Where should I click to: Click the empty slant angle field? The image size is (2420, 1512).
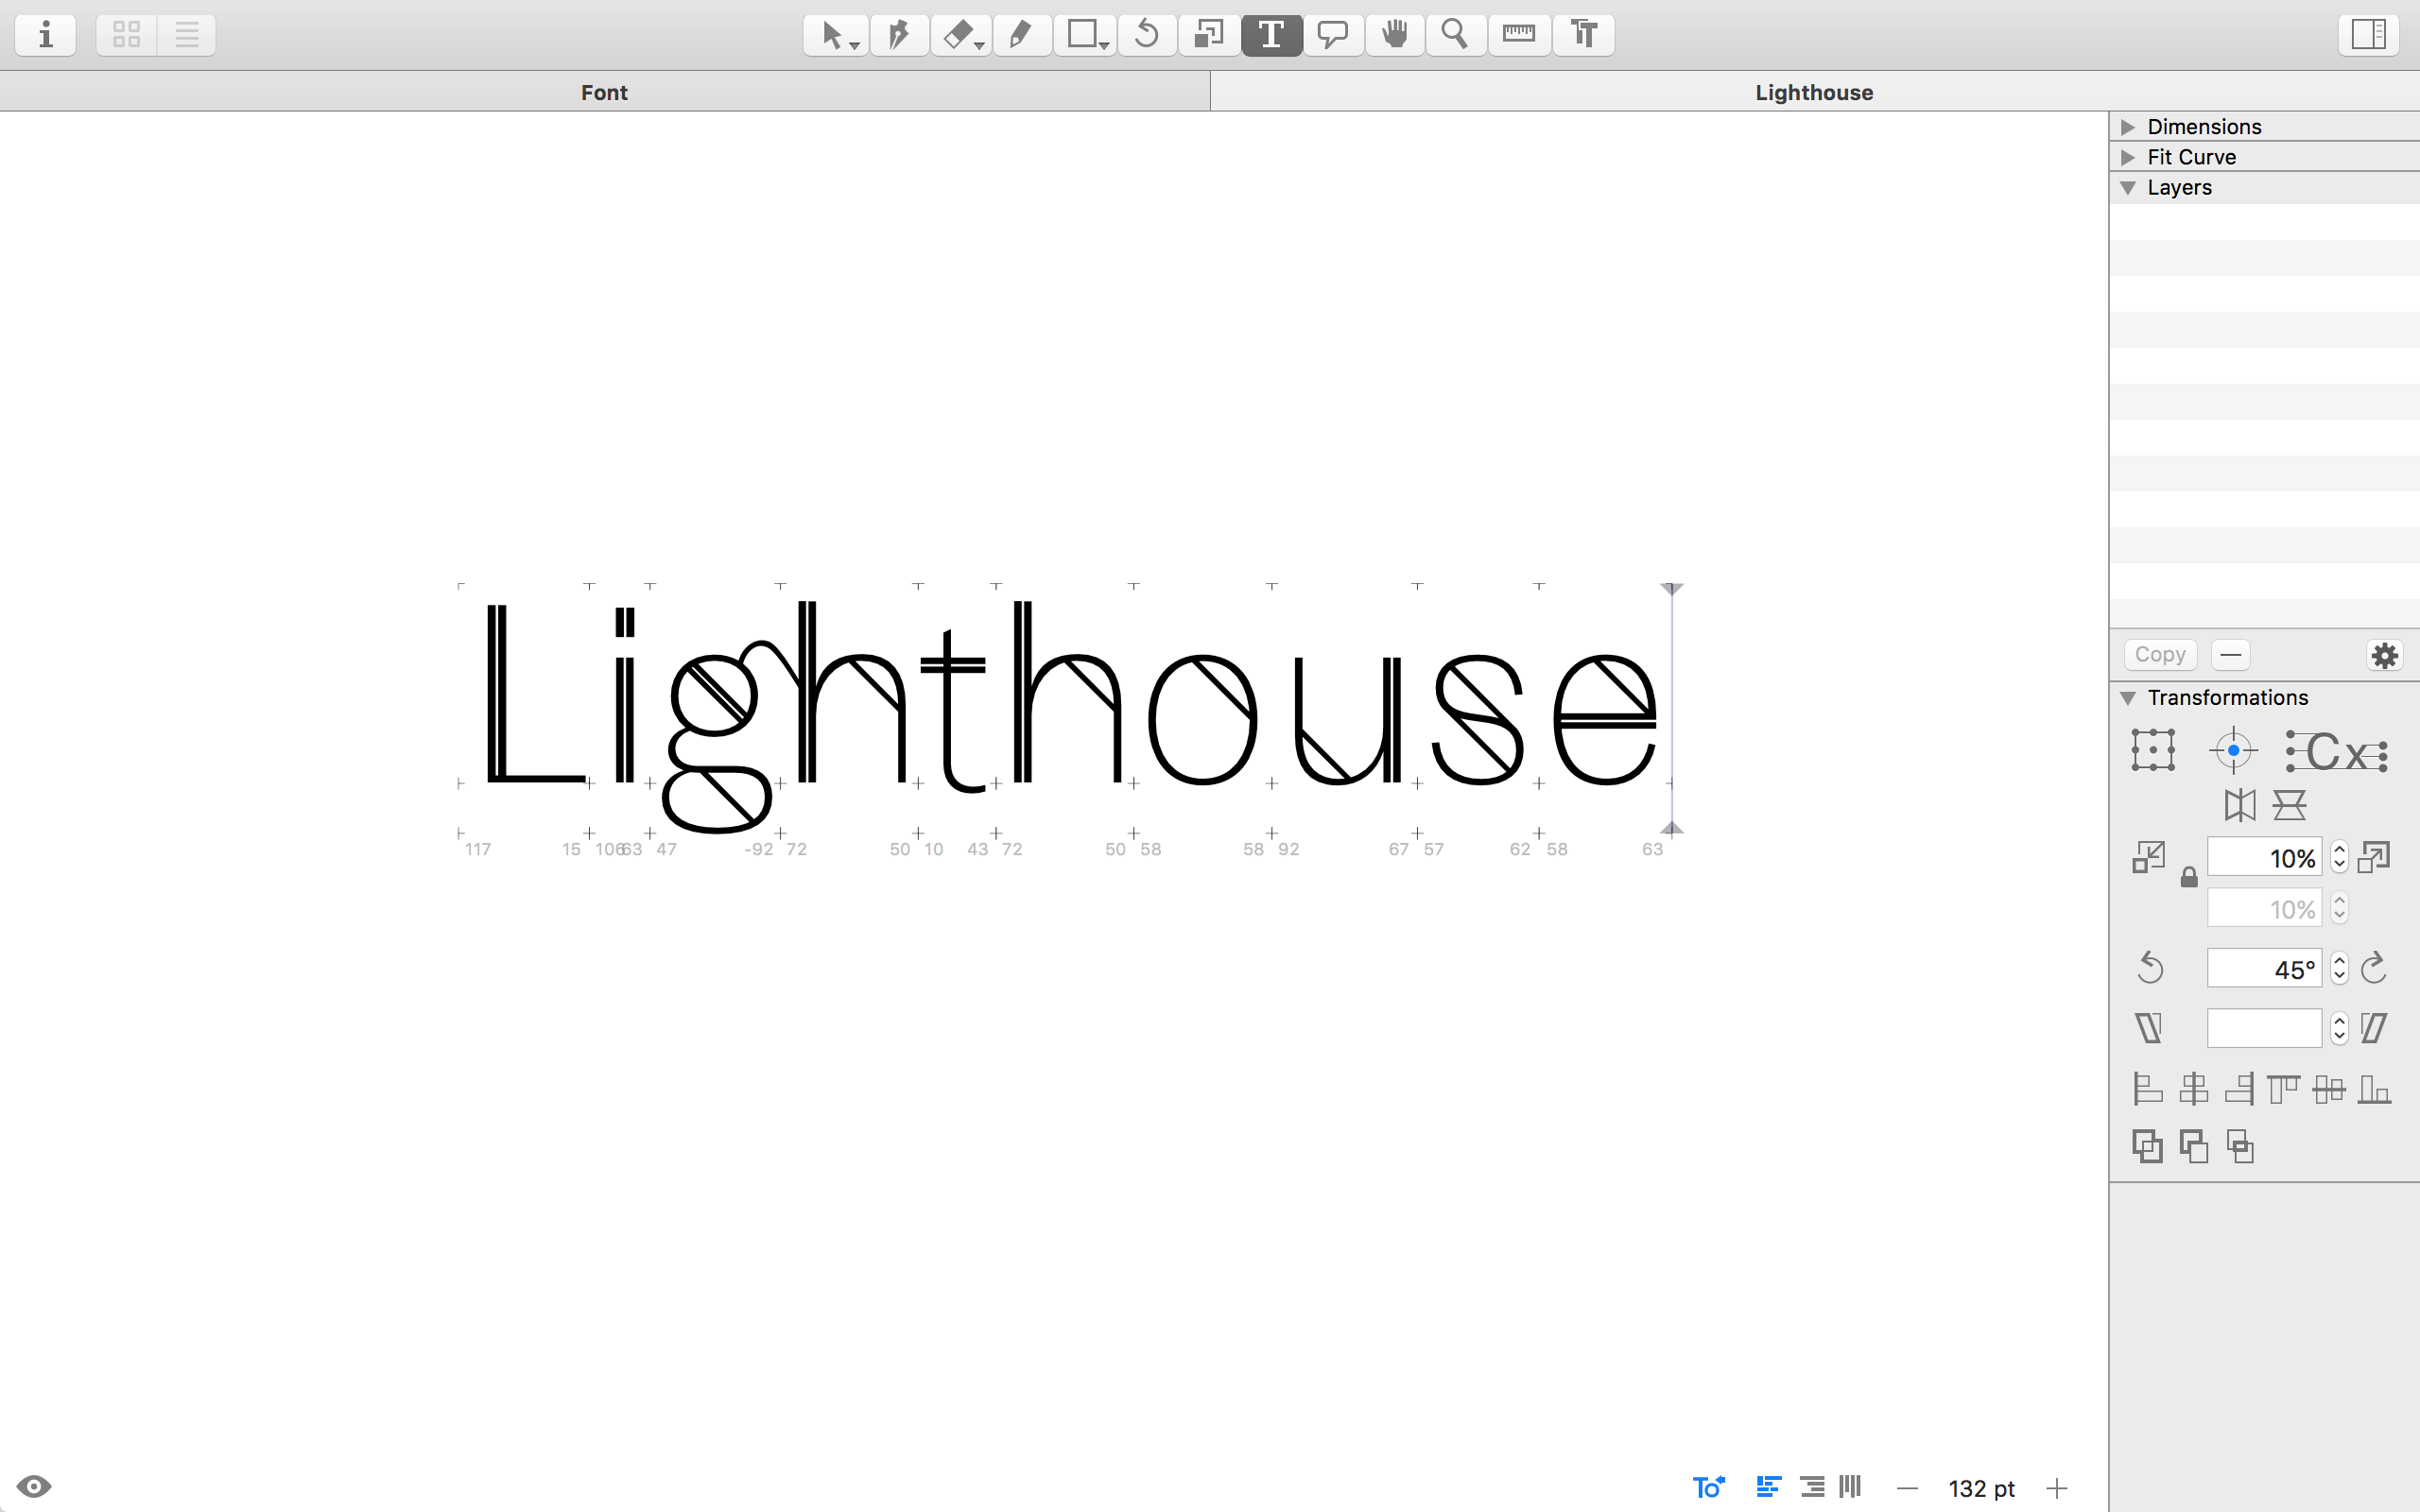(2264, 1028)
